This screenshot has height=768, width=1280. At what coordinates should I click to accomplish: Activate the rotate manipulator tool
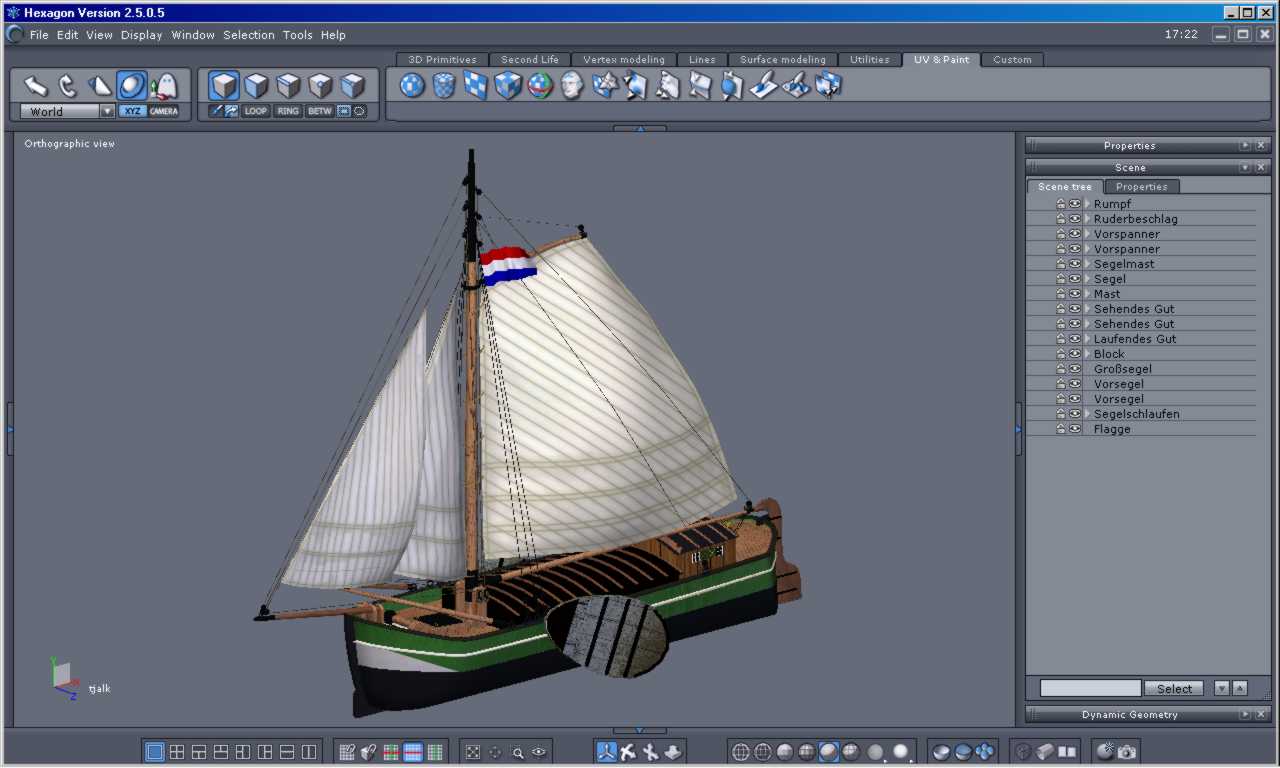coord(68,86)
